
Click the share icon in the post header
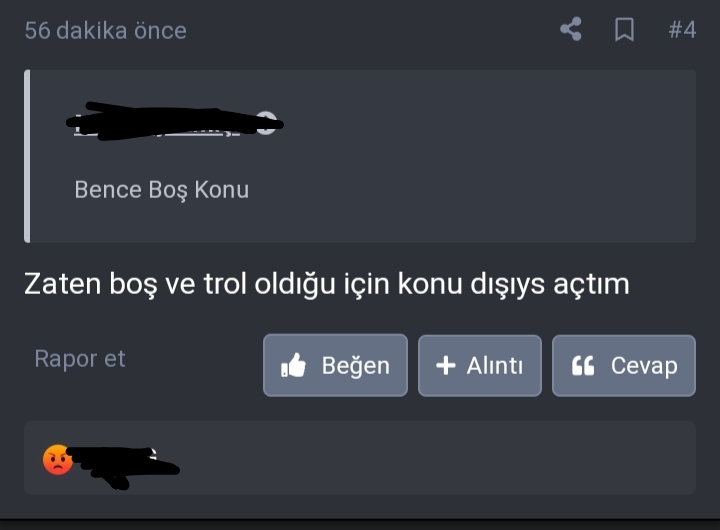tap(571, 29)
